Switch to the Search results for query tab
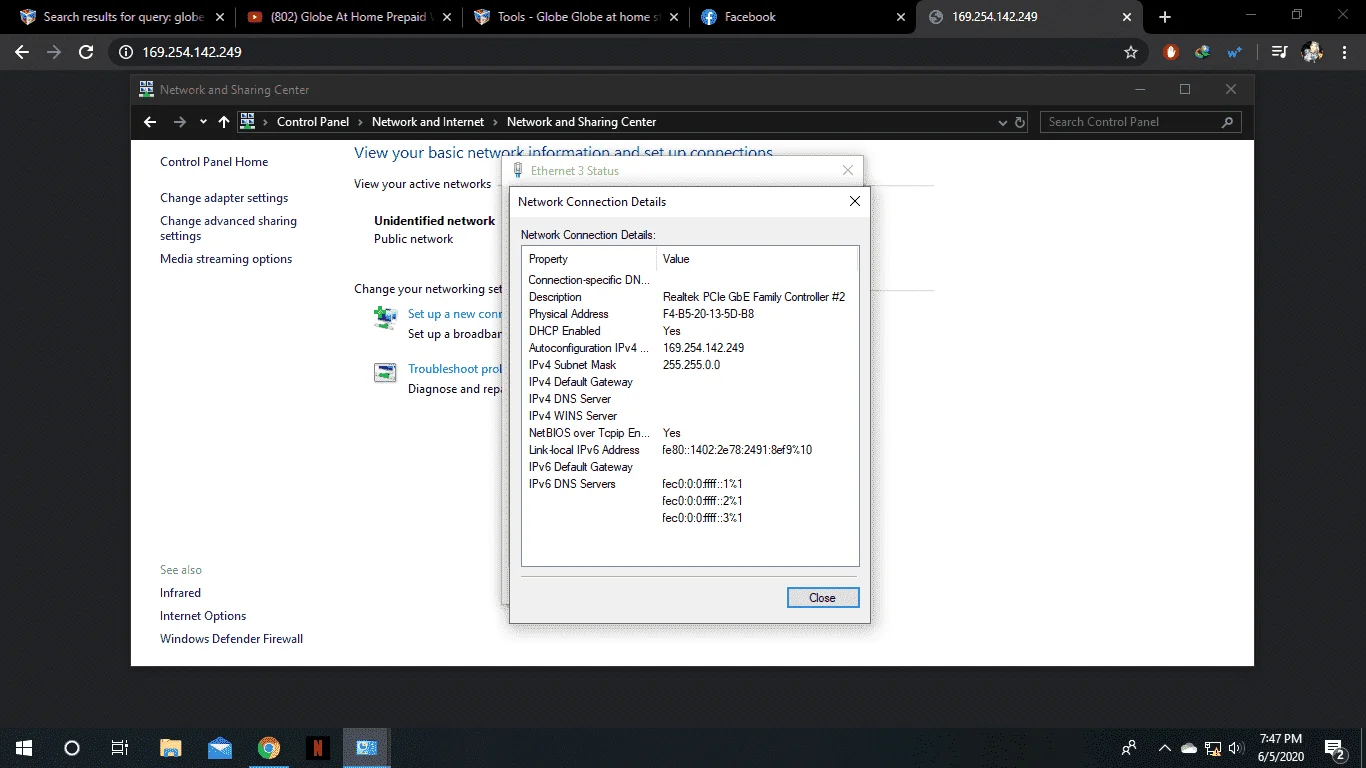 pos(123,17)
